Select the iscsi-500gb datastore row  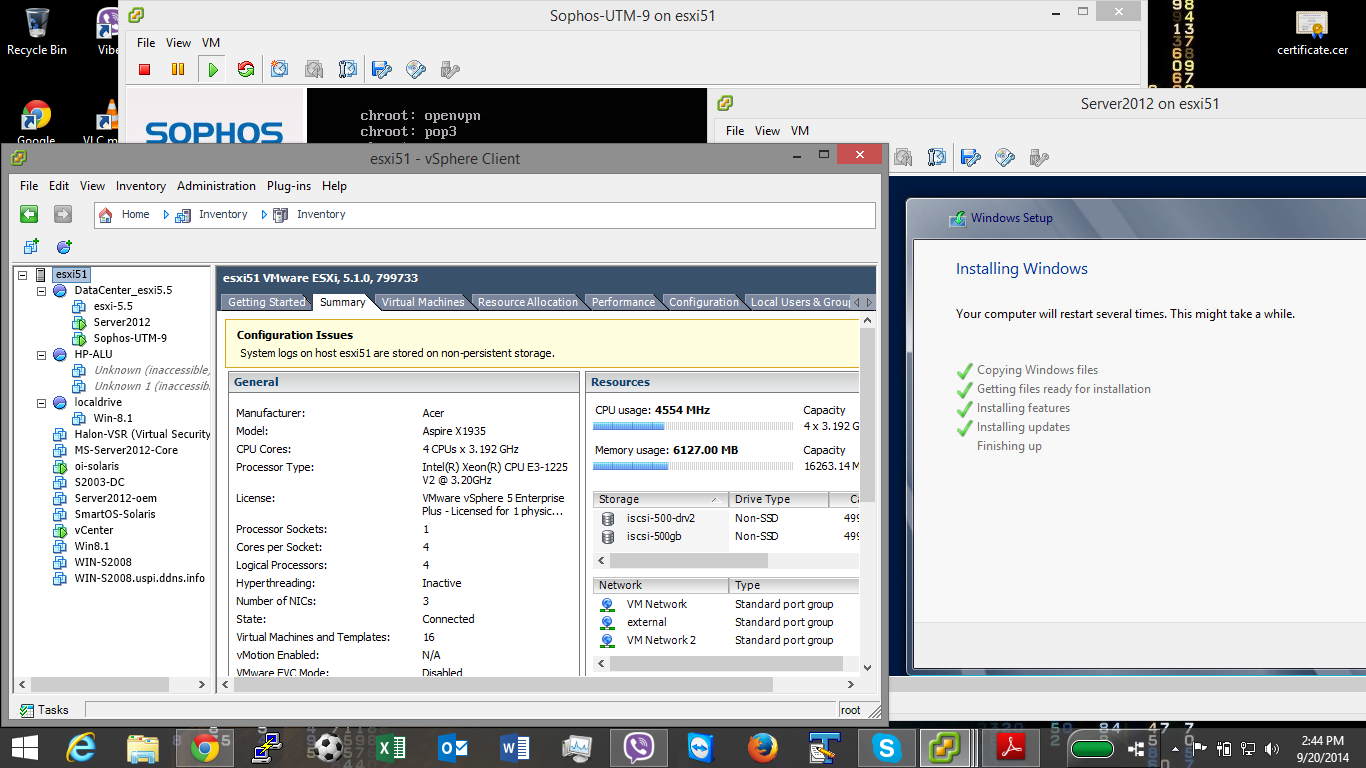coord(726,536)
